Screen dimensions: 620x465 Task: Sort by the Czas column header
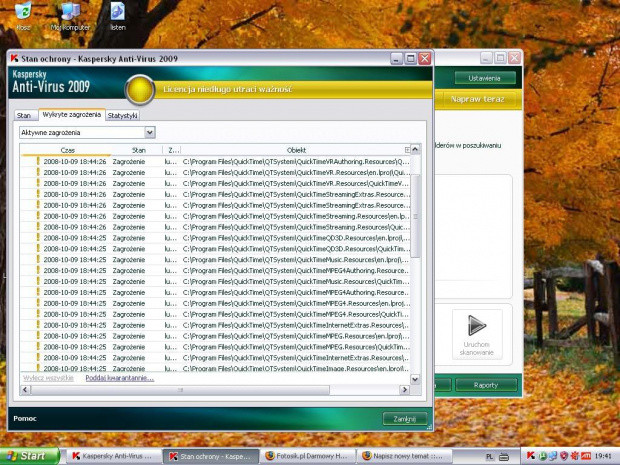[68, 150]
